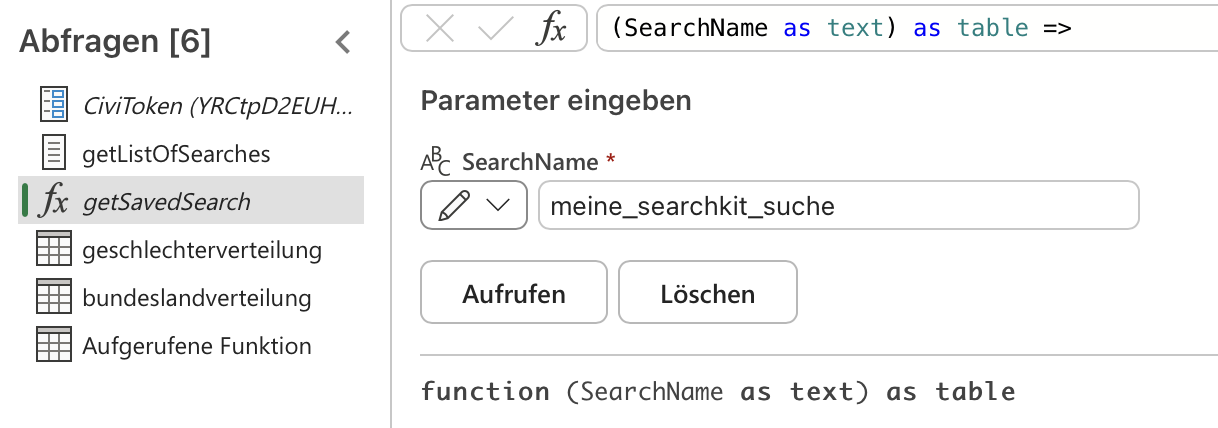Viewport: 1218px width, 428px height.
Task: Click the CiviToken parameter query icon
Action: [x=52, y=104]
